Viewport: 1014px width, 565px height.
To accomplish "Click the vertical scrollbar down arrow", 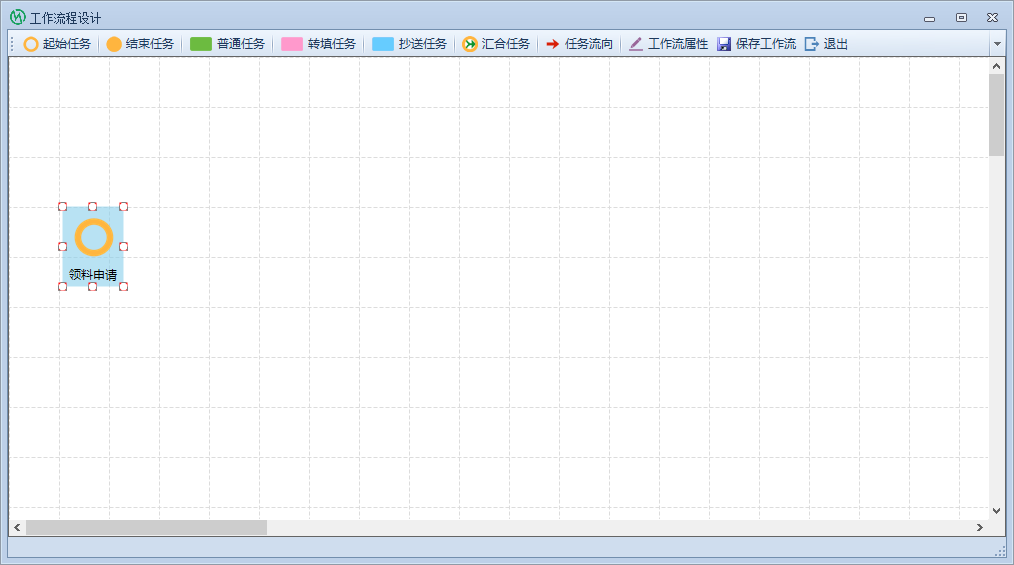I will click(996, 510).
